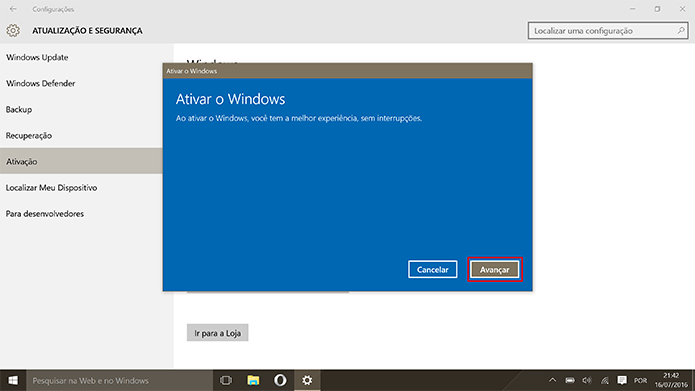
Task: Click the Settings gear taskbar icon
Action: coord(307,380)
